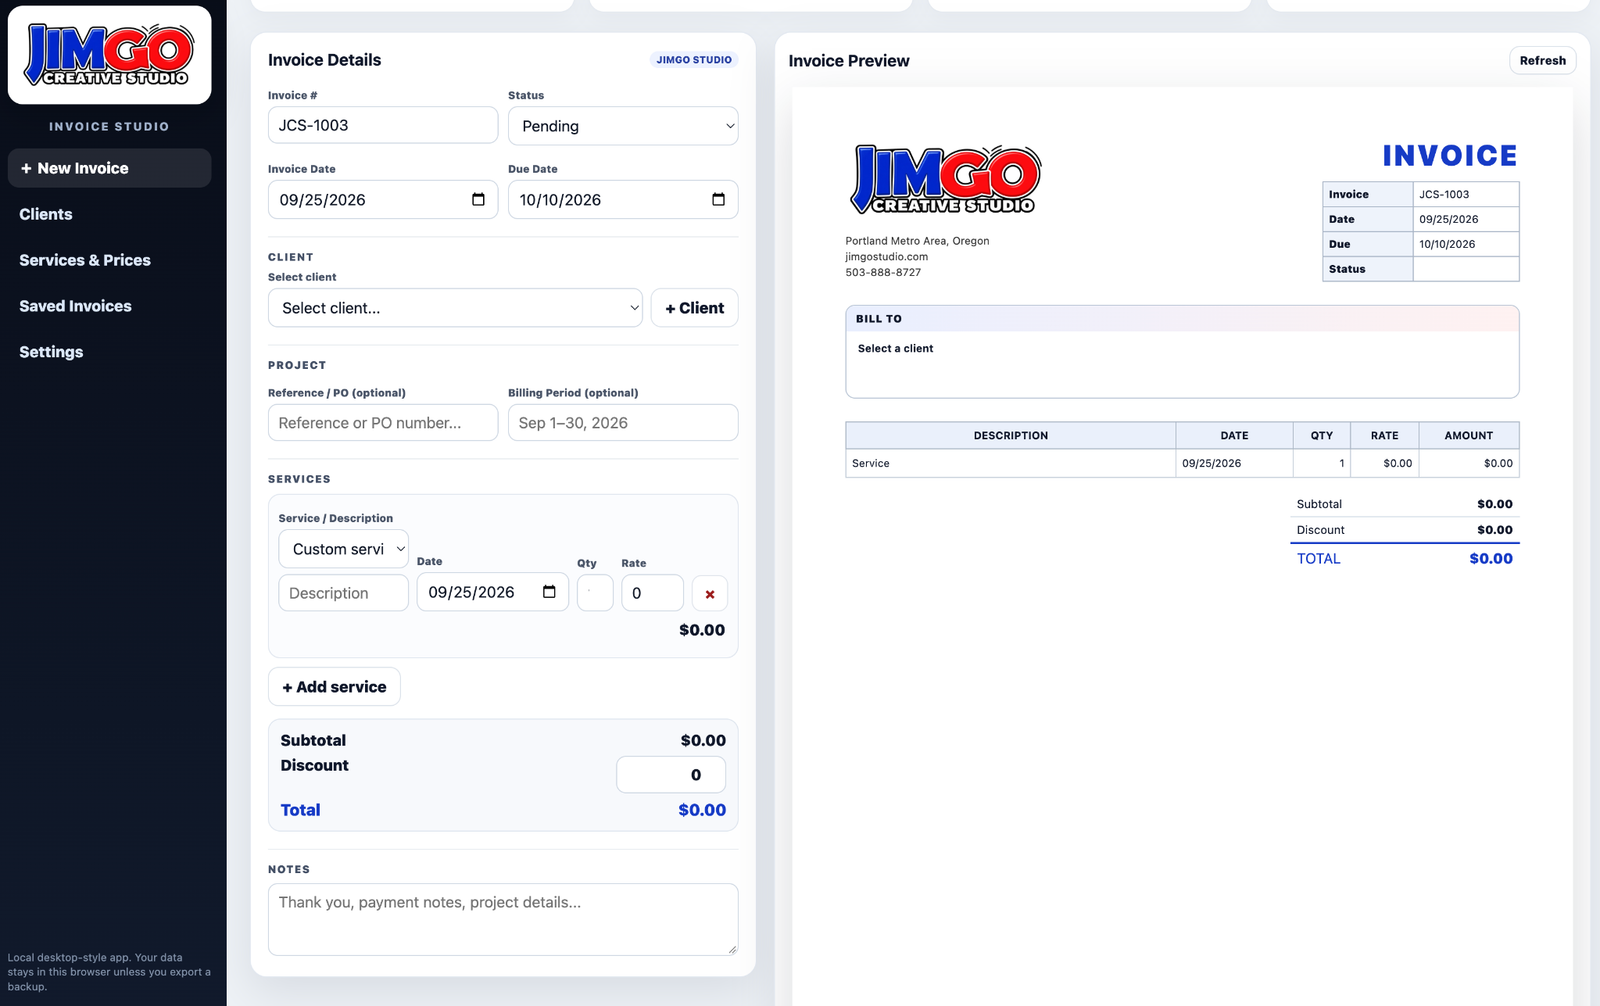Click the JIMGO logo in invoice preview

click(946, 180)
